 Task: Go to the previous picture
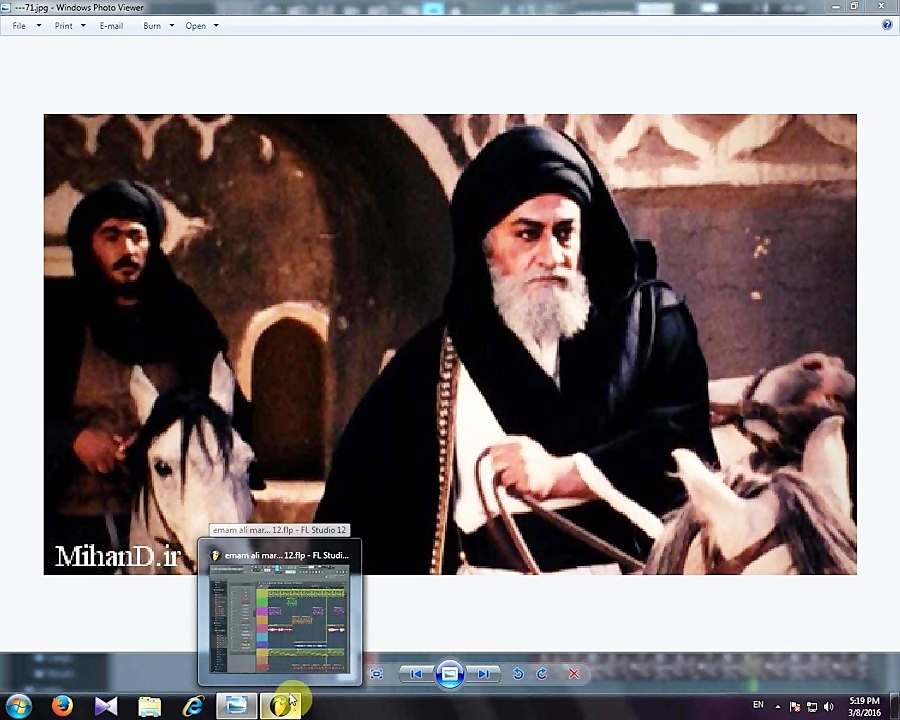416,673
